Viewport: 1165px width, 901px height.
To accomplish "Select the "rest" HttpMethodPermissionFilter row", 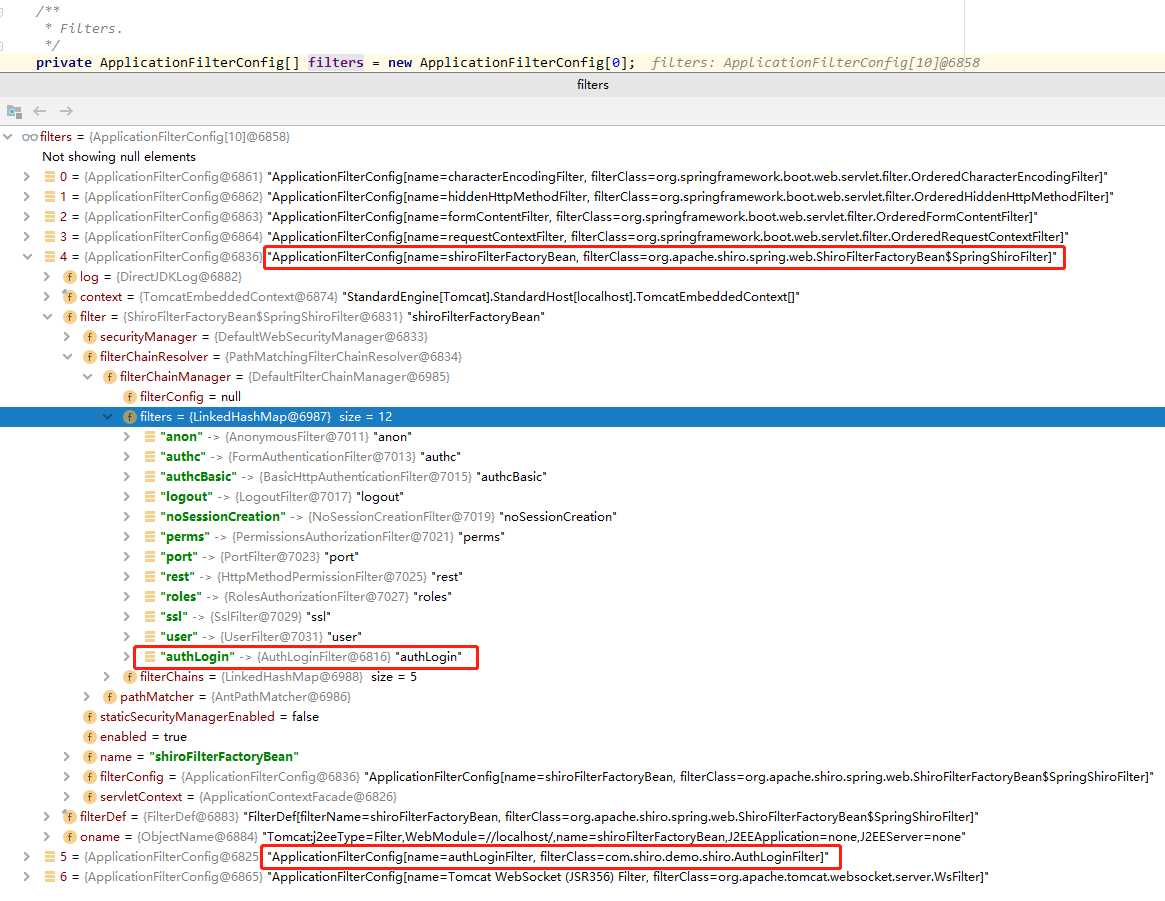I will click(582, 577).
